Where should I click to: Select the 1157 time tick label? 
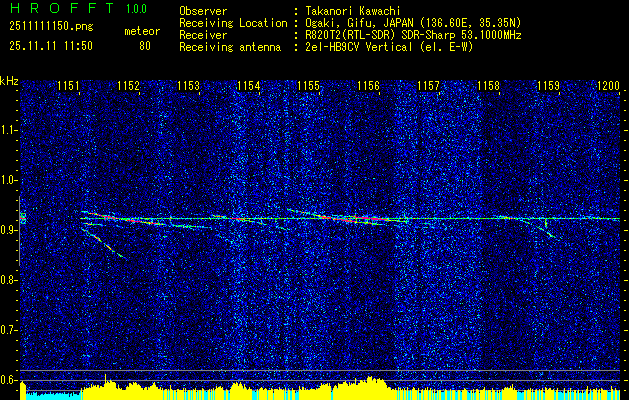click(428, 87)
